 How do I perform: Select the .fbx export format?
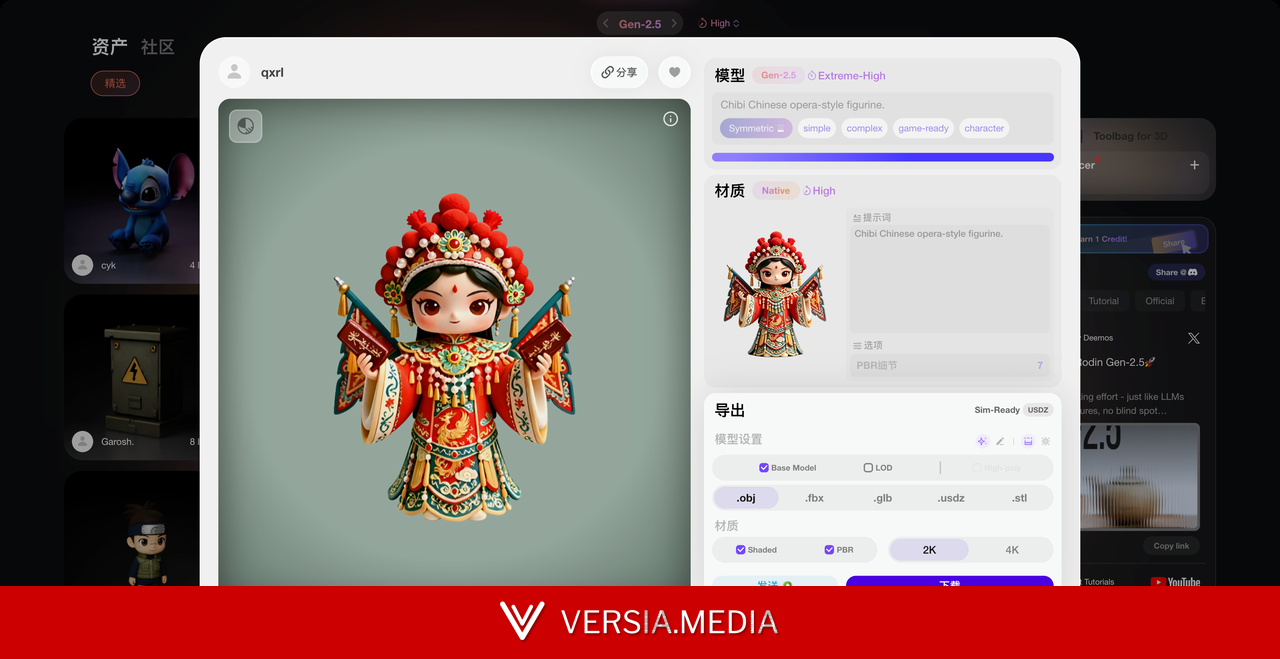tap(814, 498)
